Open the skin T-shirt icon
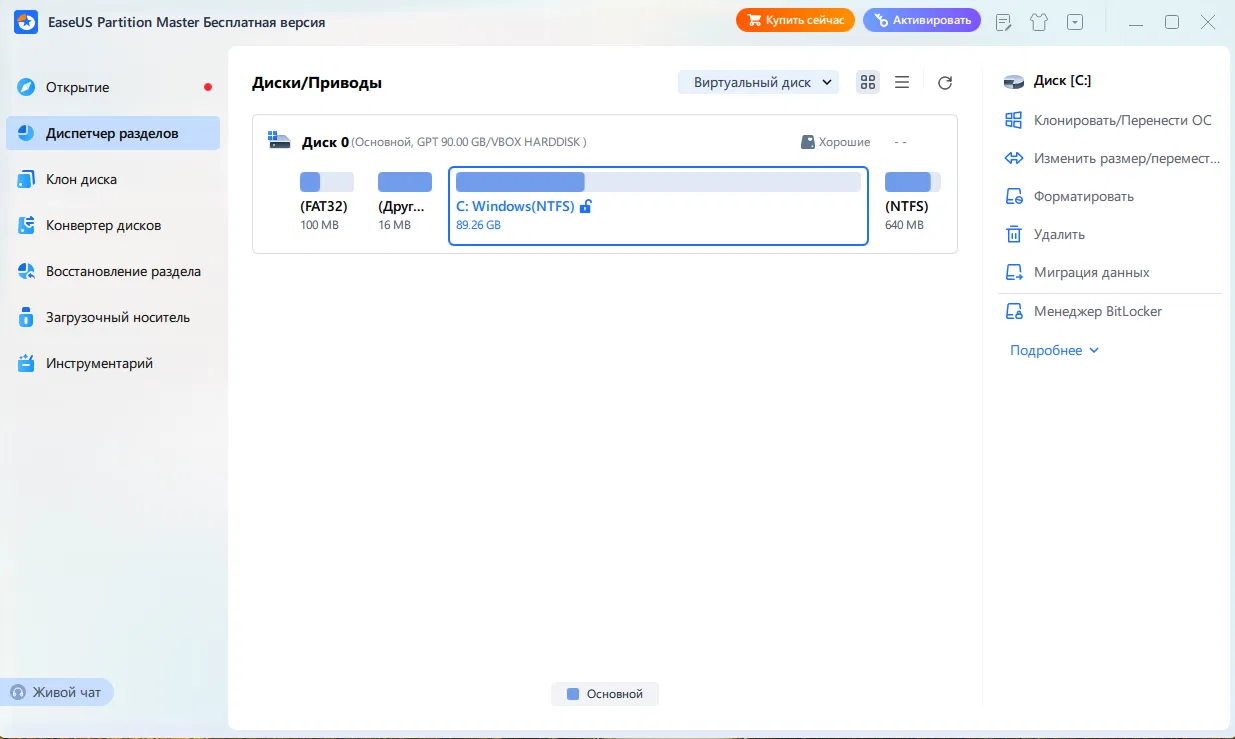Image resolution: width=1235 pixels, height=739 pixels. 1039,21
